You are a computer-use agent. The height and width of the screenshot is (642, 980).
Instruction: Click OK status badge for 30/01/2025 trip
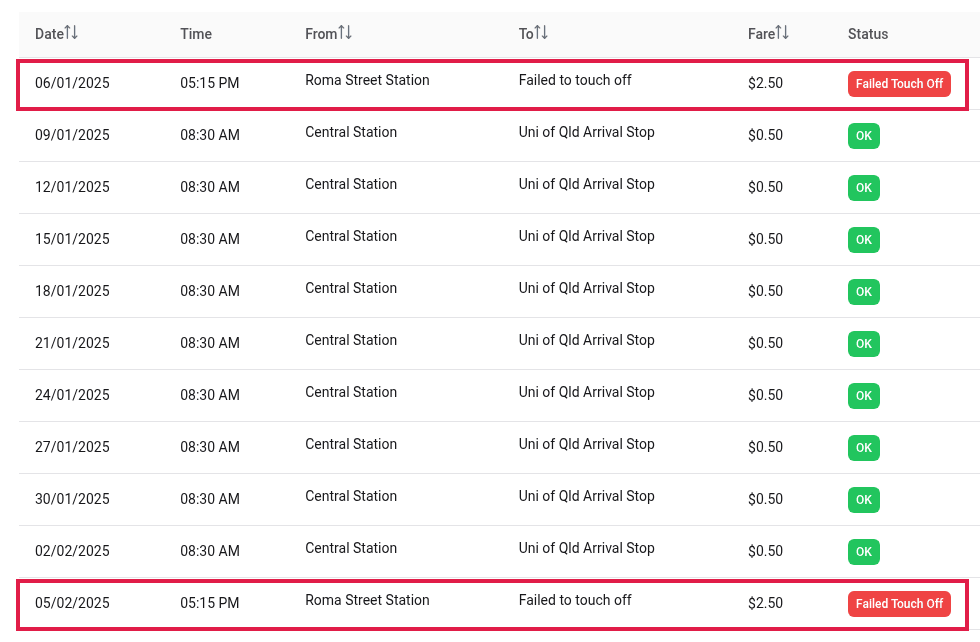pos(864,499)
